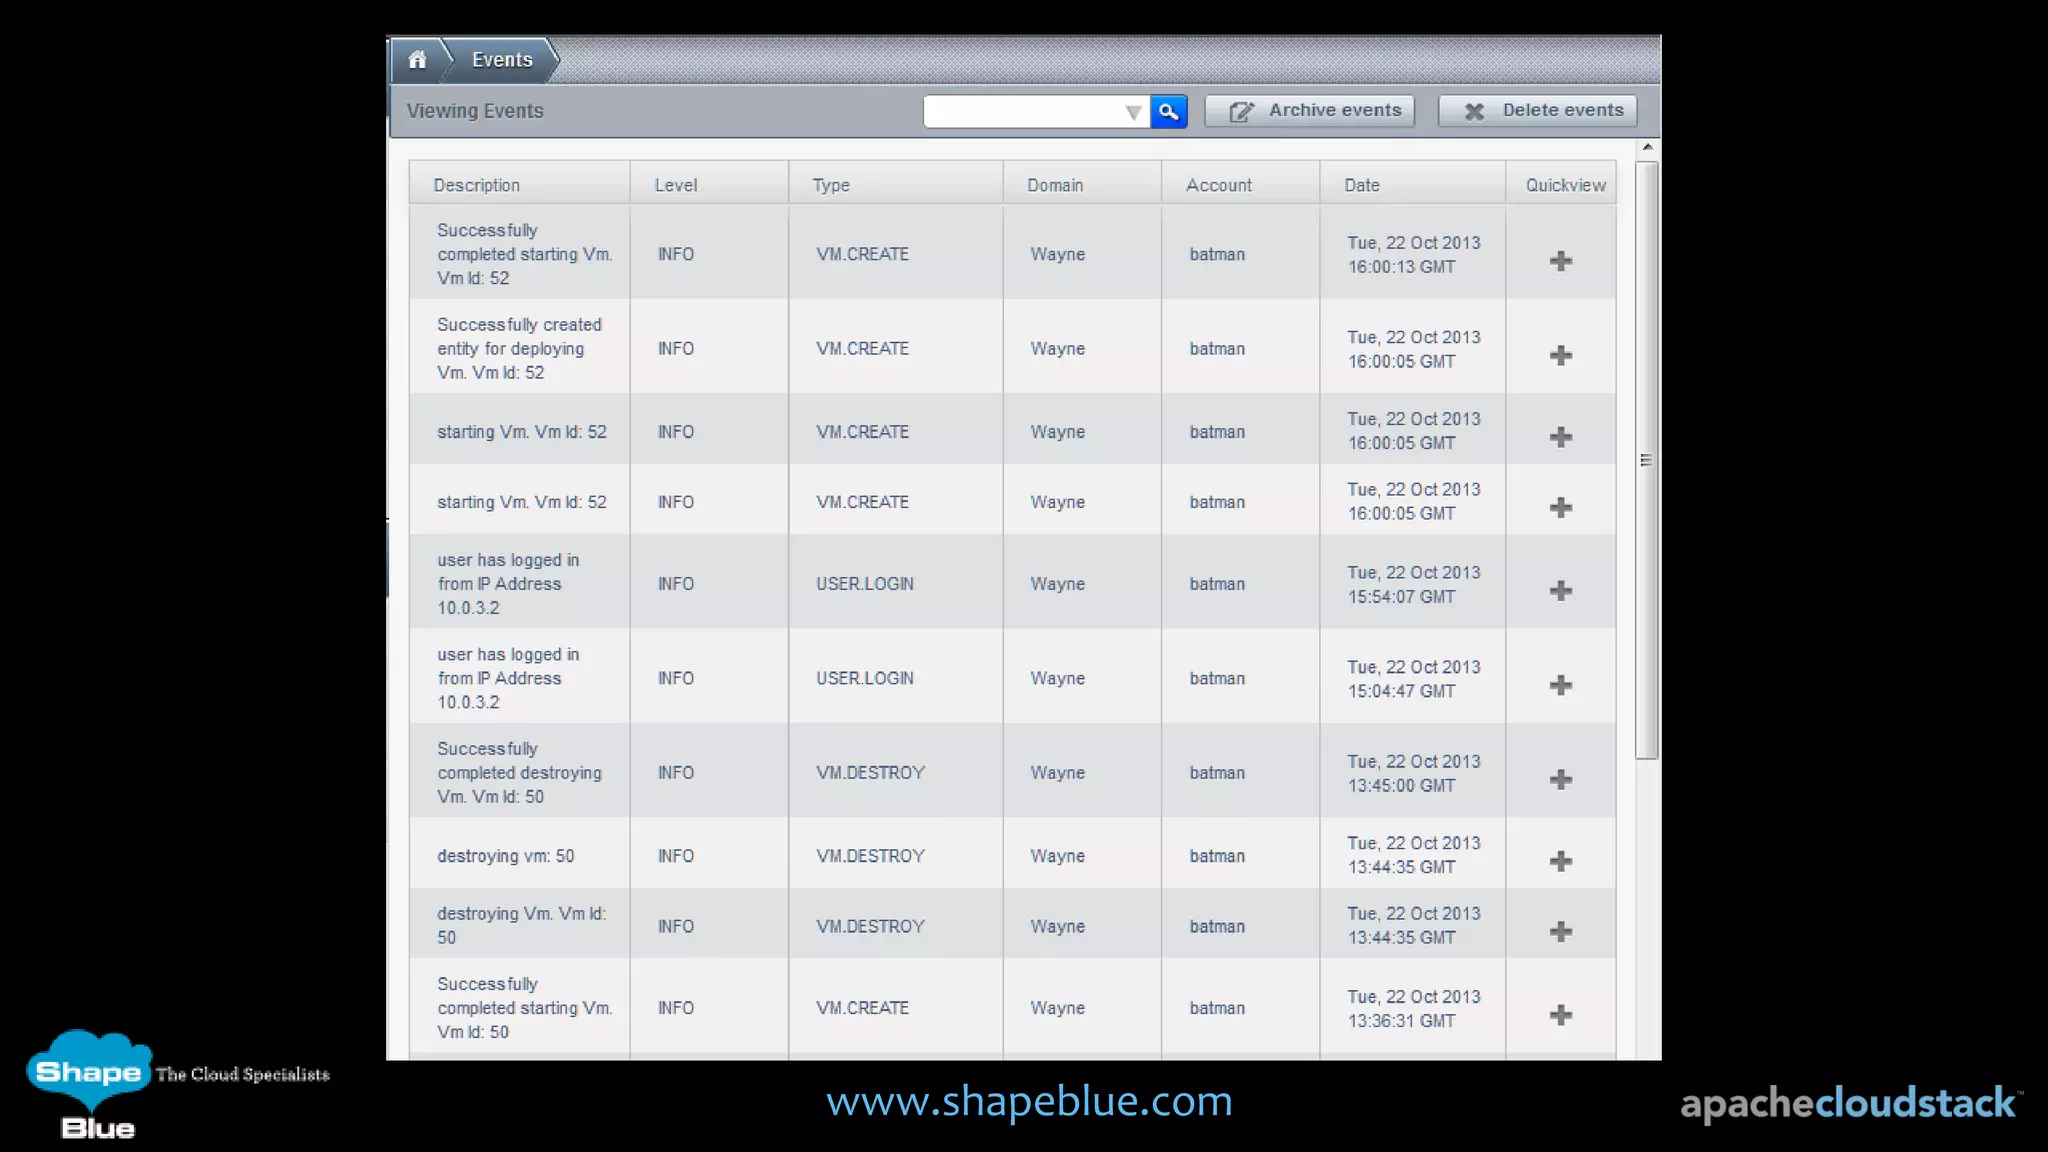The image size is (2048, 1152).
Task: Click INFO level in the 'destroying vm: 50' row
Action: tap(676, 856)
